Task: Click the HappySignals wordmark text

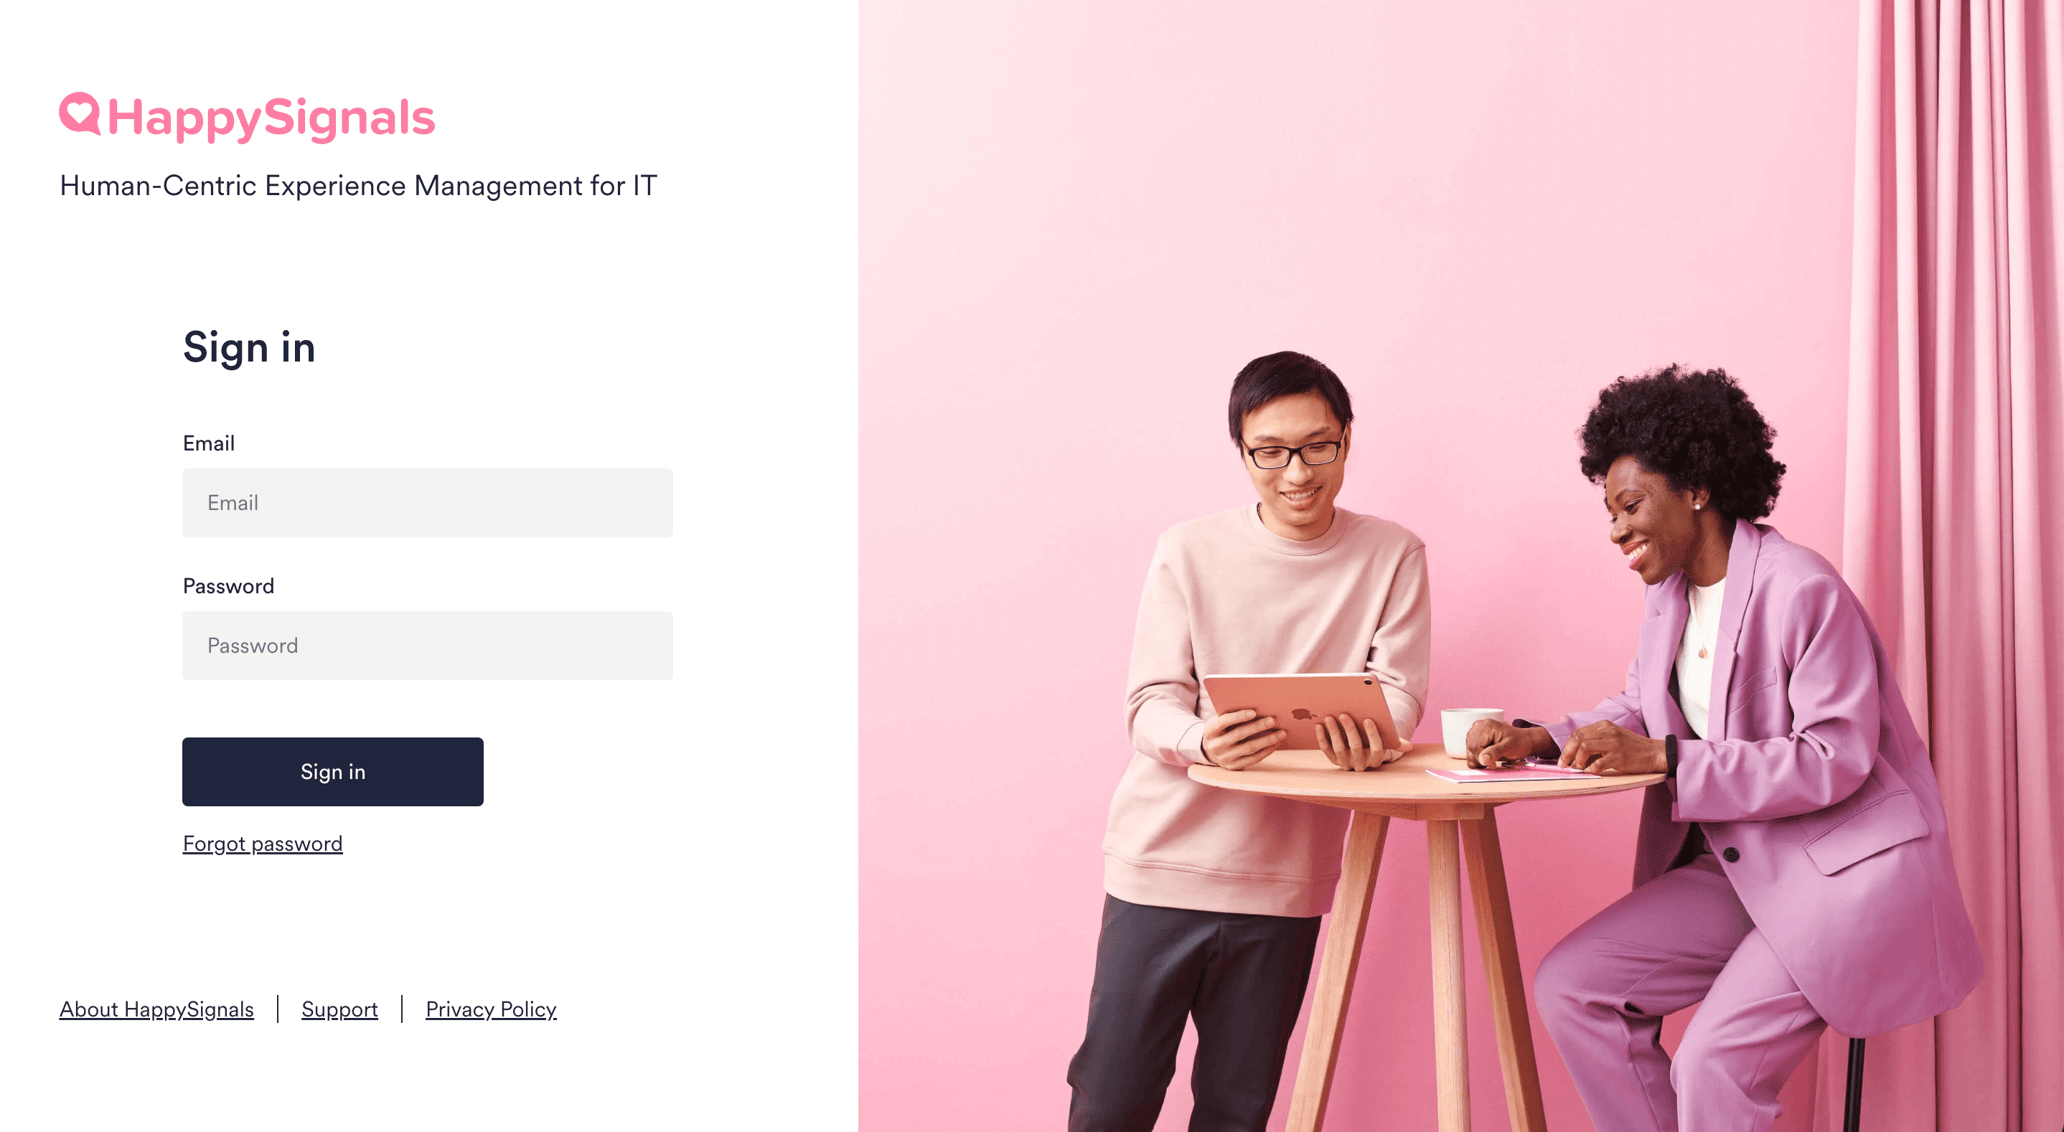Action: pyautogui.click(x=271, y=118)
